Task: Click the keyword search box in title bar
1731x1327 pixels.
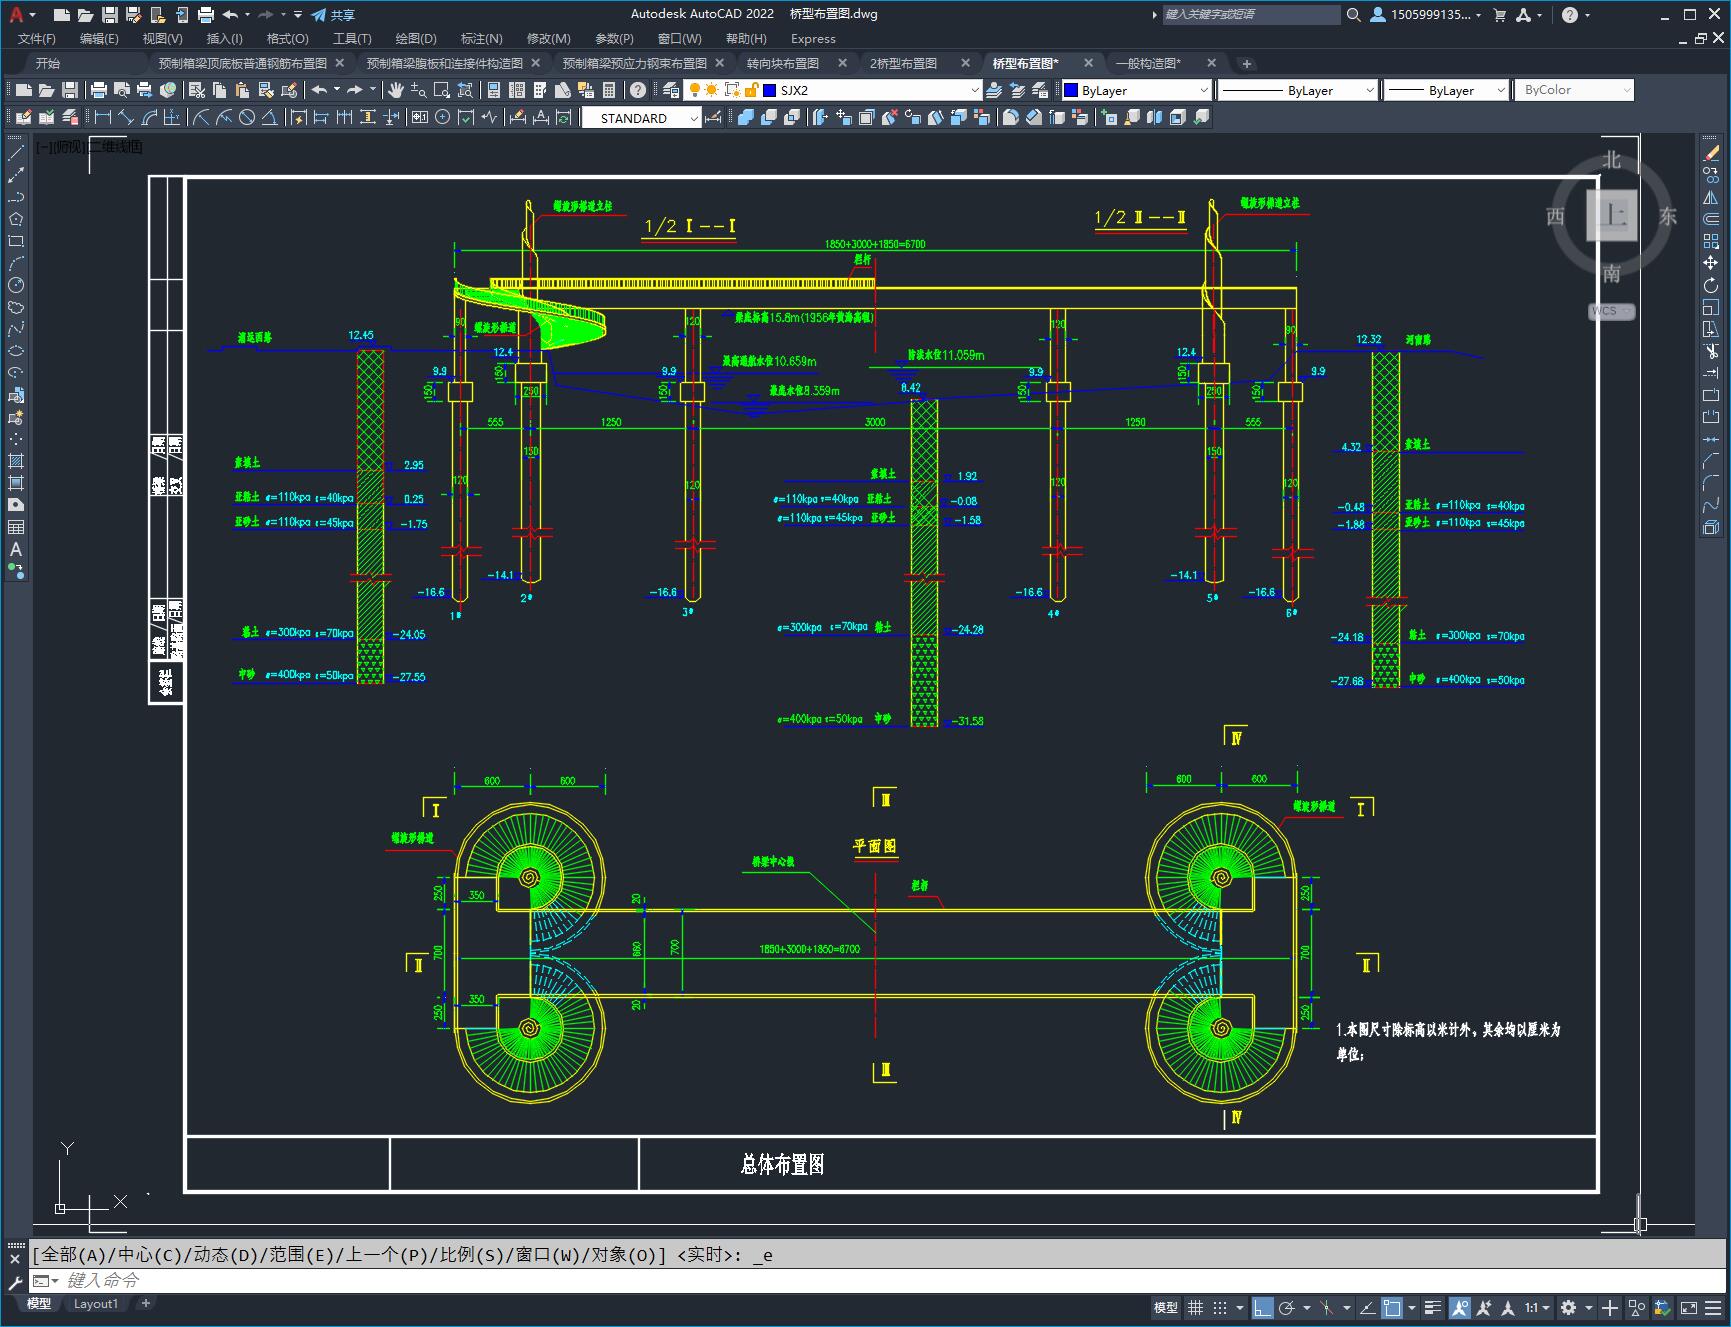Action: tap(1250, 15)
